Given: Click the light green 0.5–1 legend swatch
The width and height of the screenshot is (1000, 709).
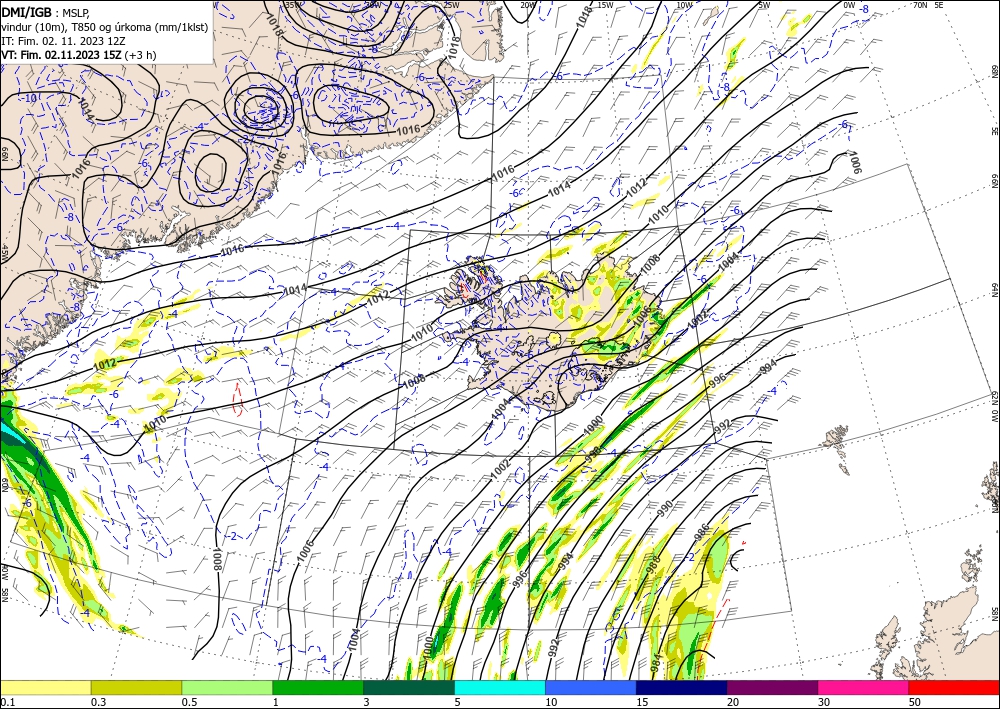Looking at the screenshot, I should (227, 687).
